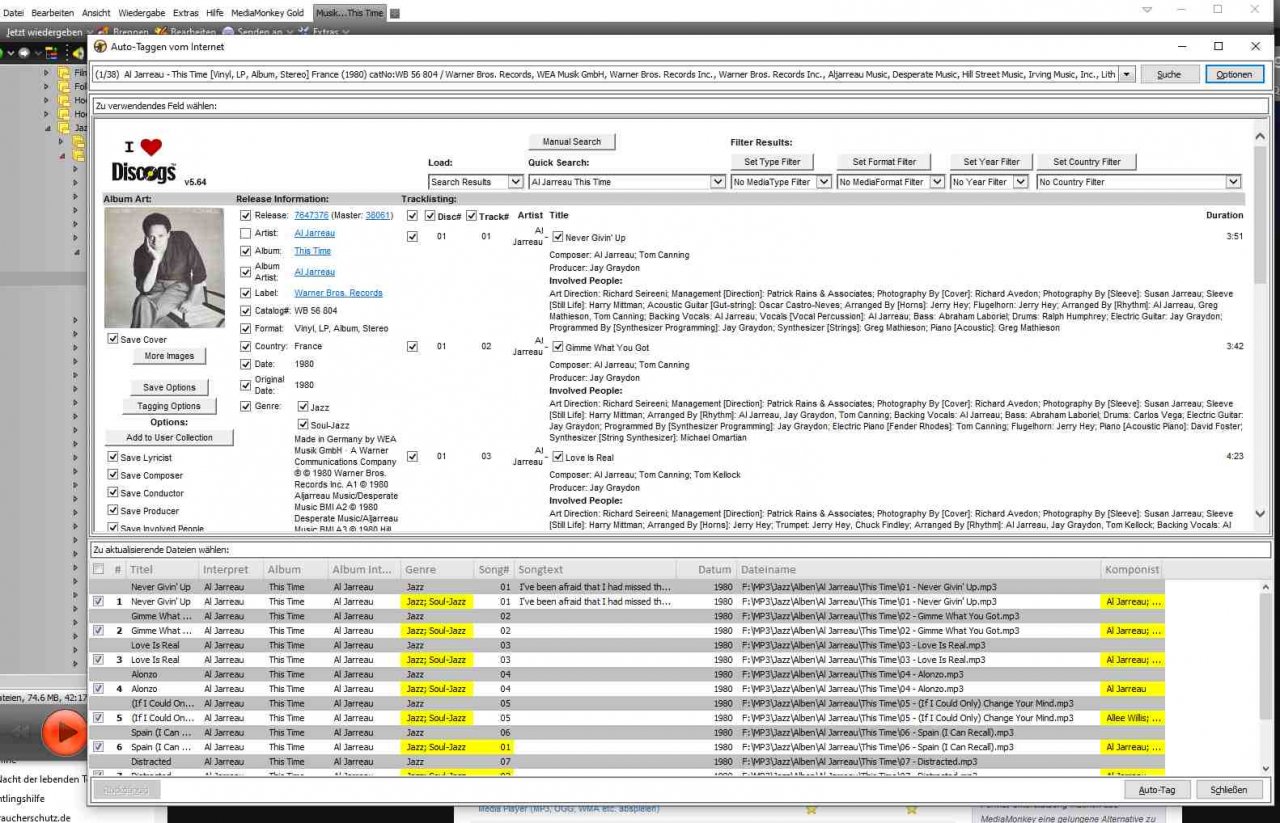1280x823 pixels.
Task: Click the Brennen icon in the main toolbar
Action: (x=104, y=32)
